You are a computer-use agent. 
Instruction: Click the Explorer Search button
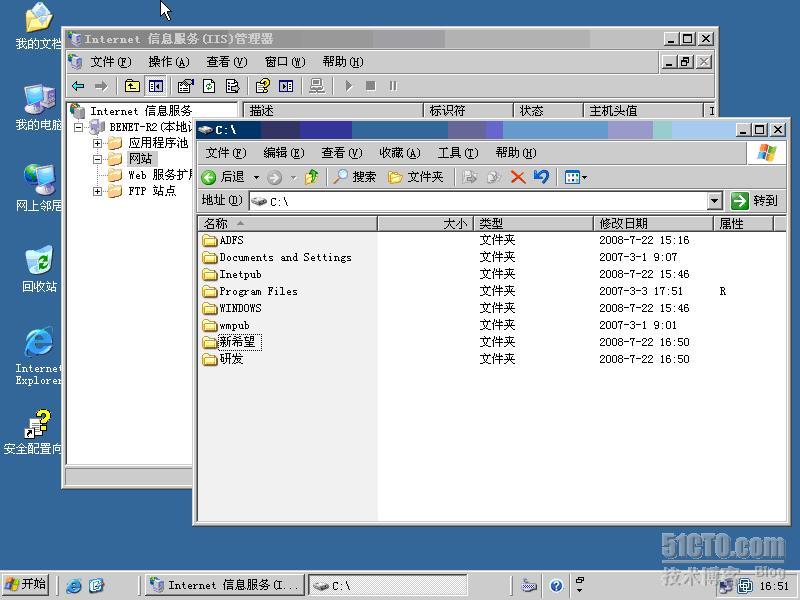pyautogui.click(x=354, y=177)
